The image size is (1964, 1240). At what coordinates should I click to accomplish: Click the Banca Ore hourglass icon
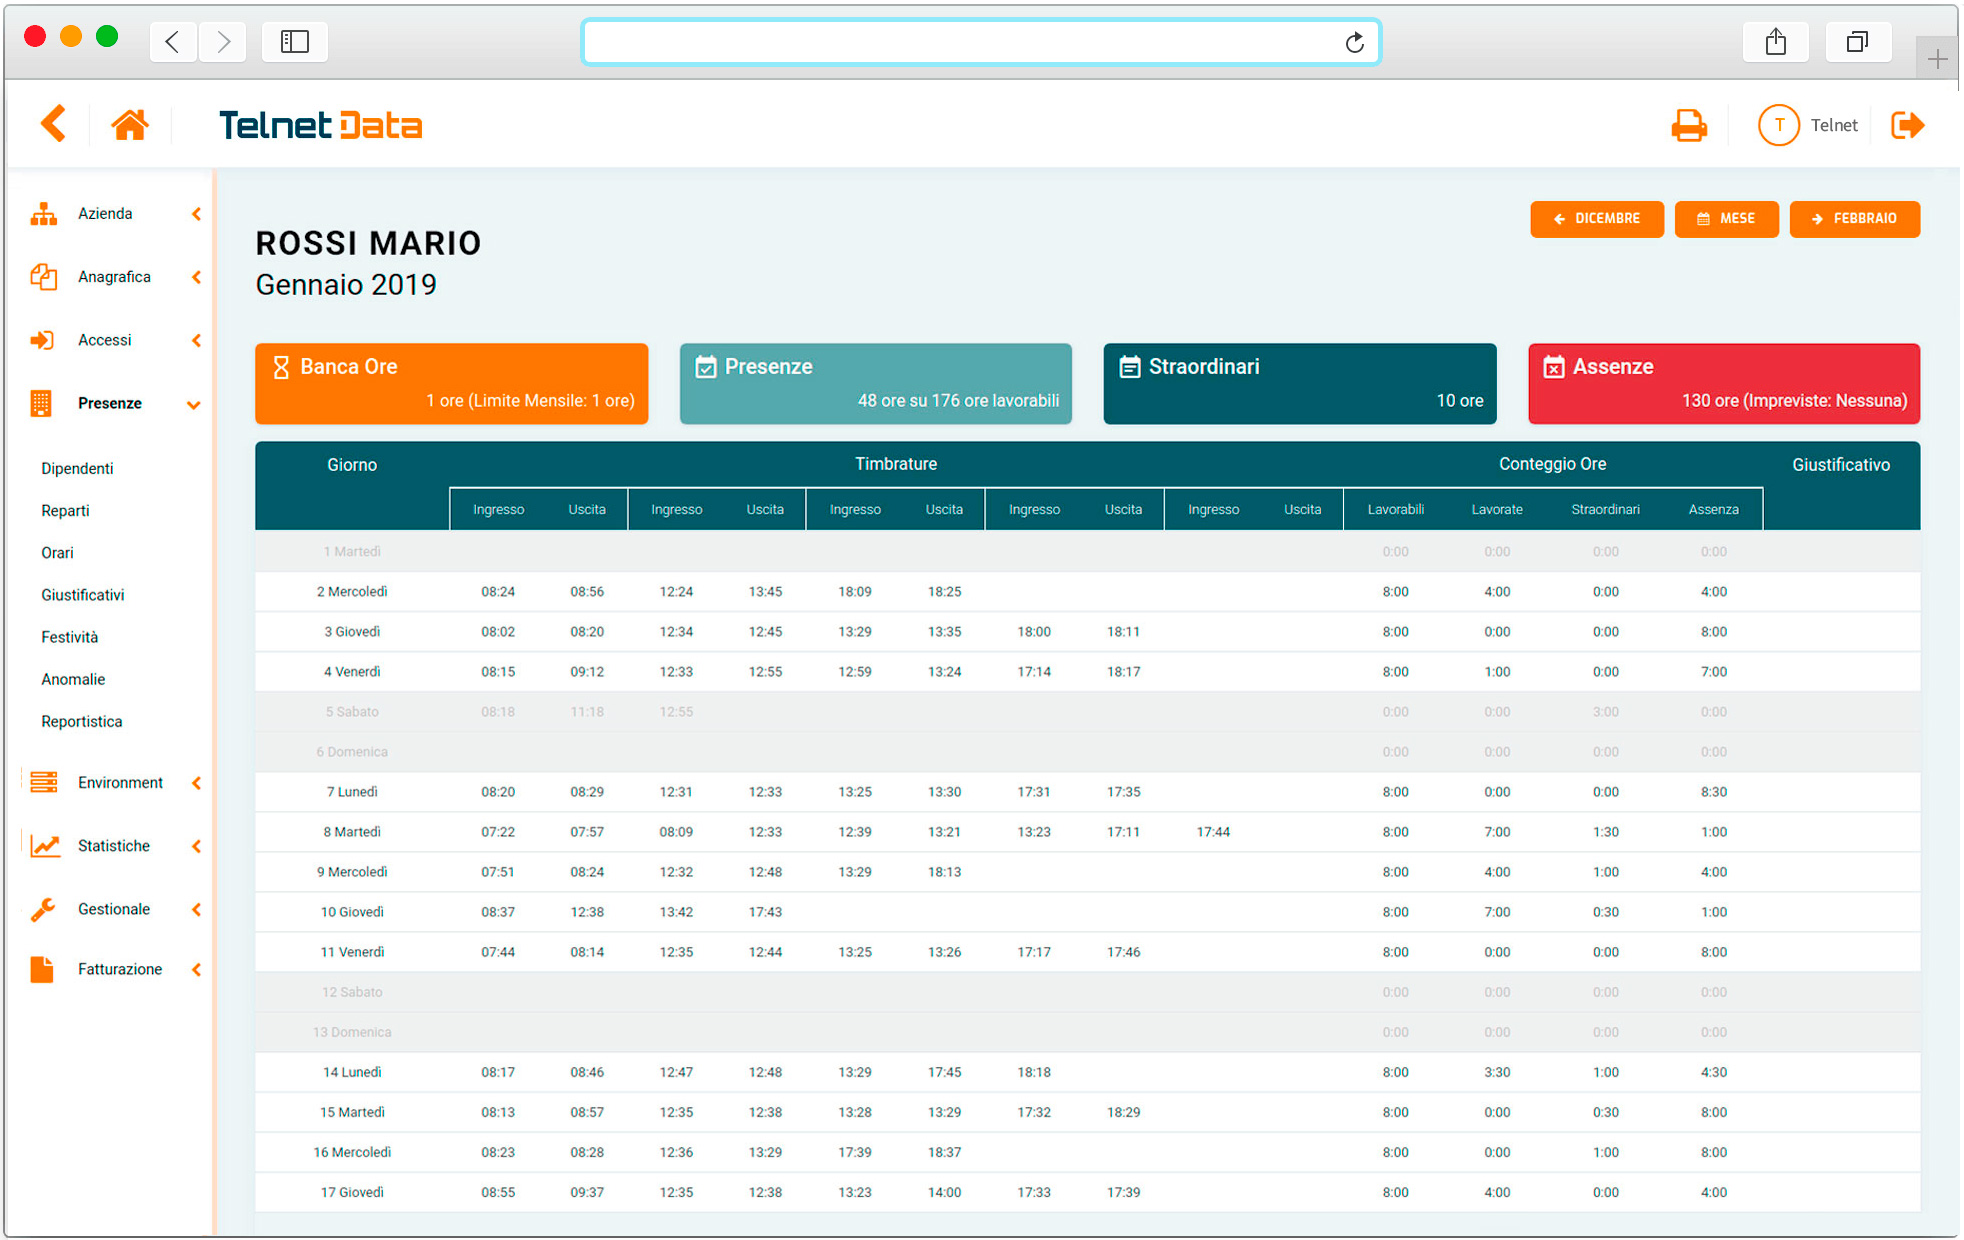tap(281, 367)
